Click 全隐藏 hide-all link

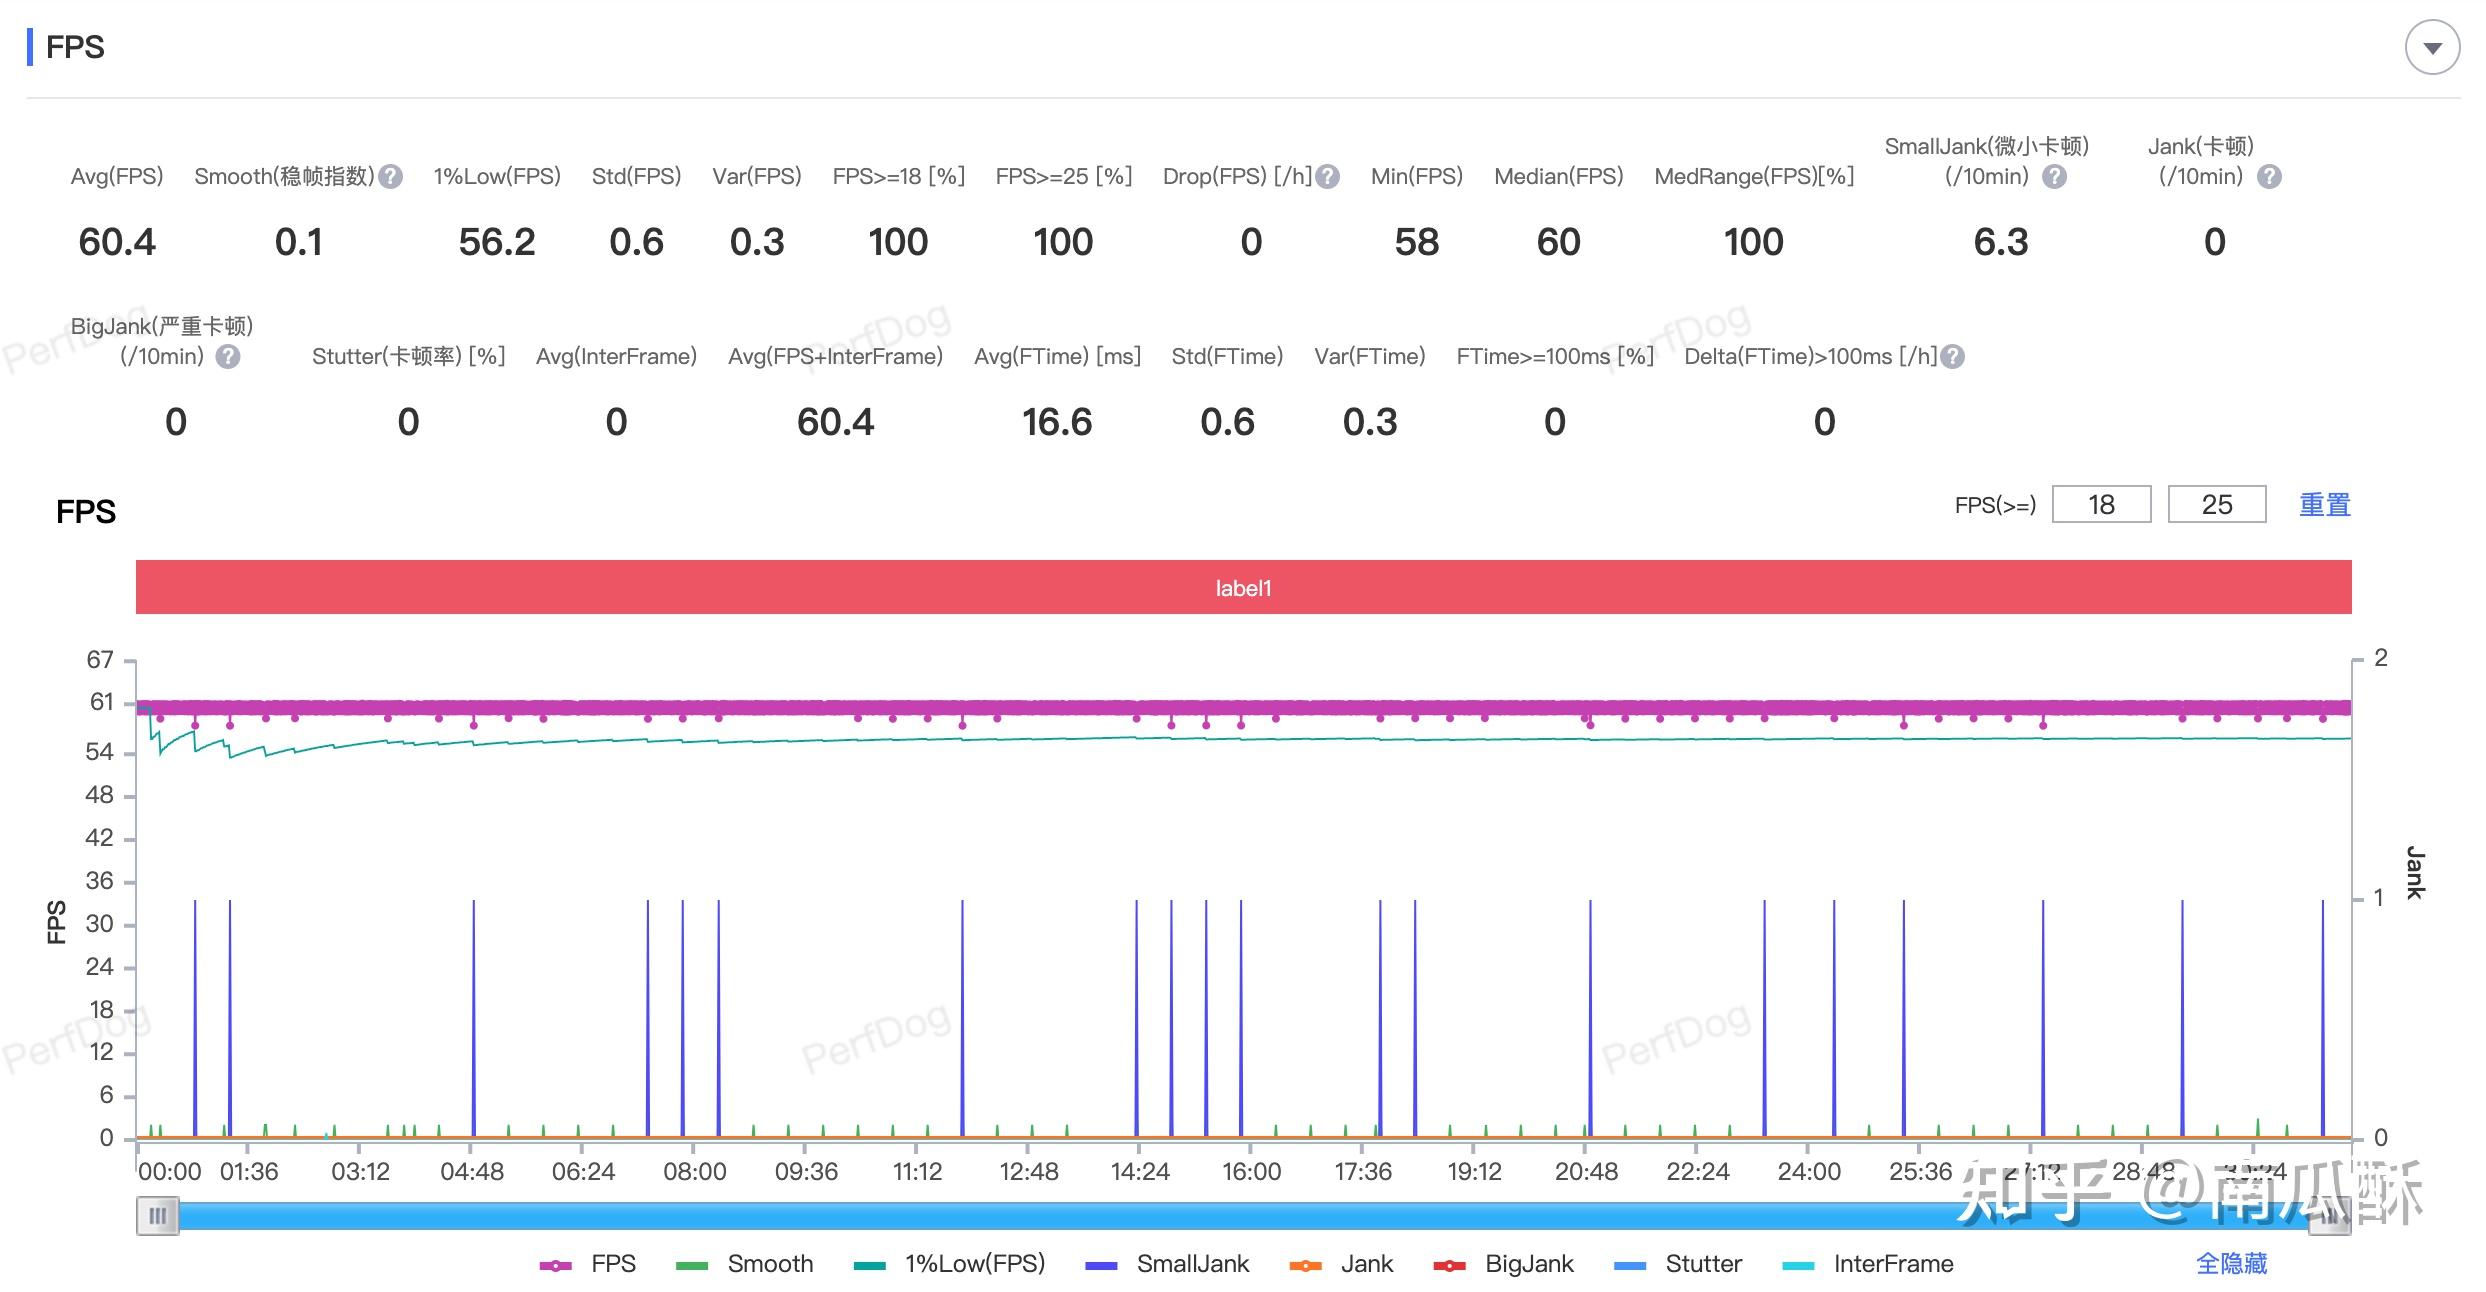2230,1264
